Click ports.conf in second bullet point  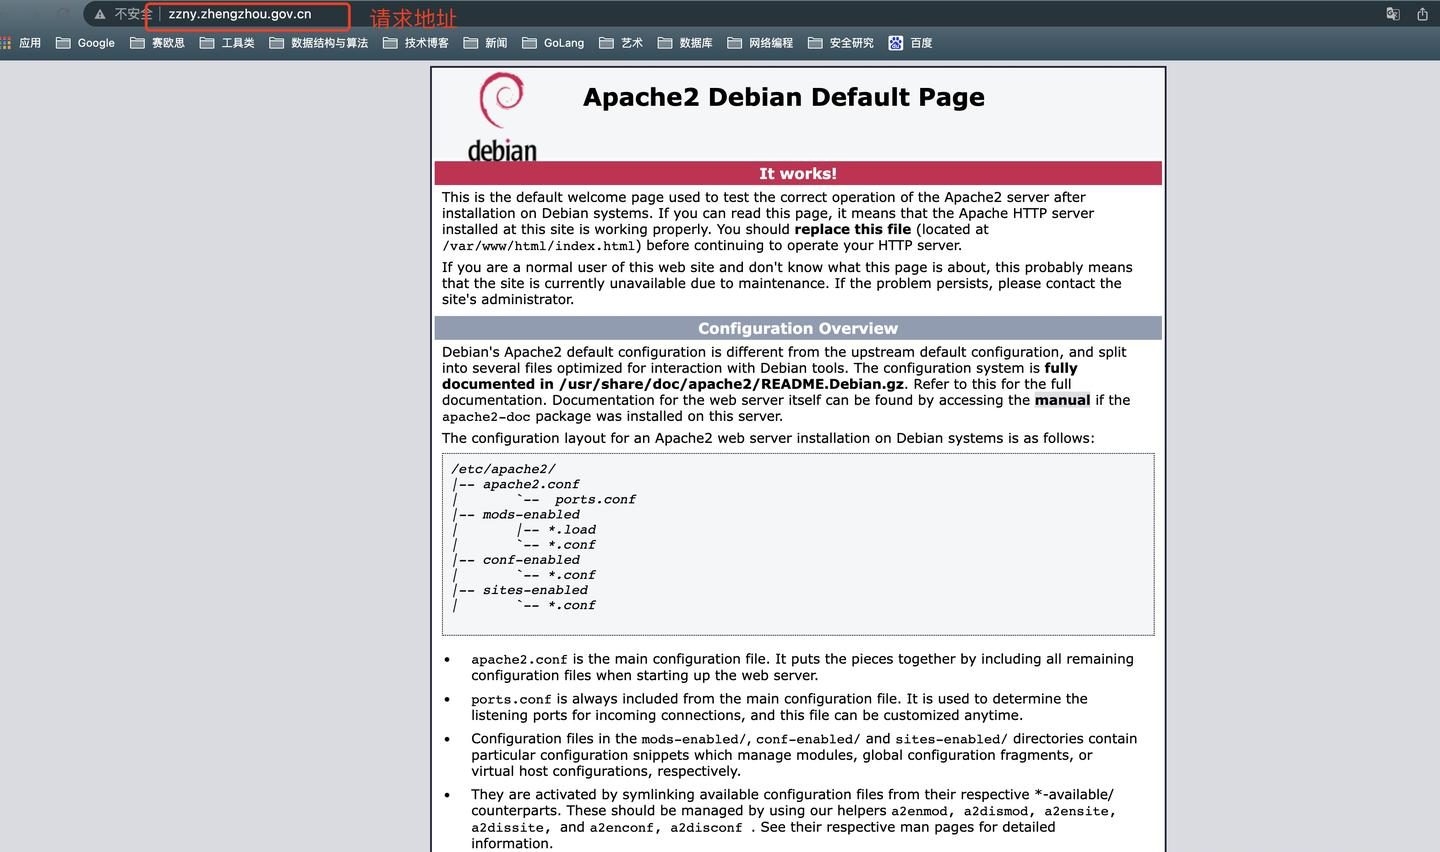pos(511,700)
